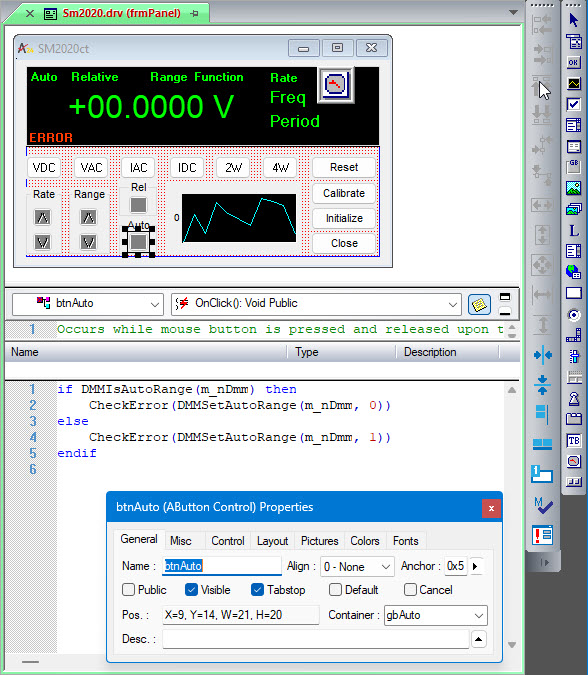Screen dimensions: 588x675
Task: Expand the Desc. field with up arrow button
Action: [x=479, y=639]
